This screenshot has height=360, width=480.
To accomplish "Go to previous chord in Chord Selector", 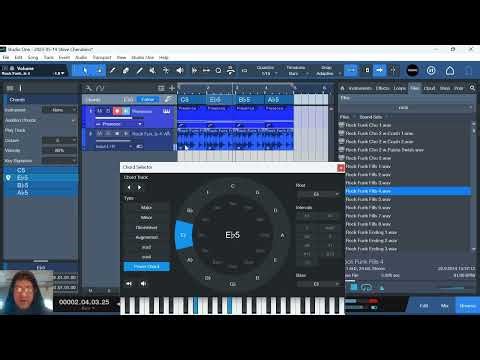I will coord(129,187).
